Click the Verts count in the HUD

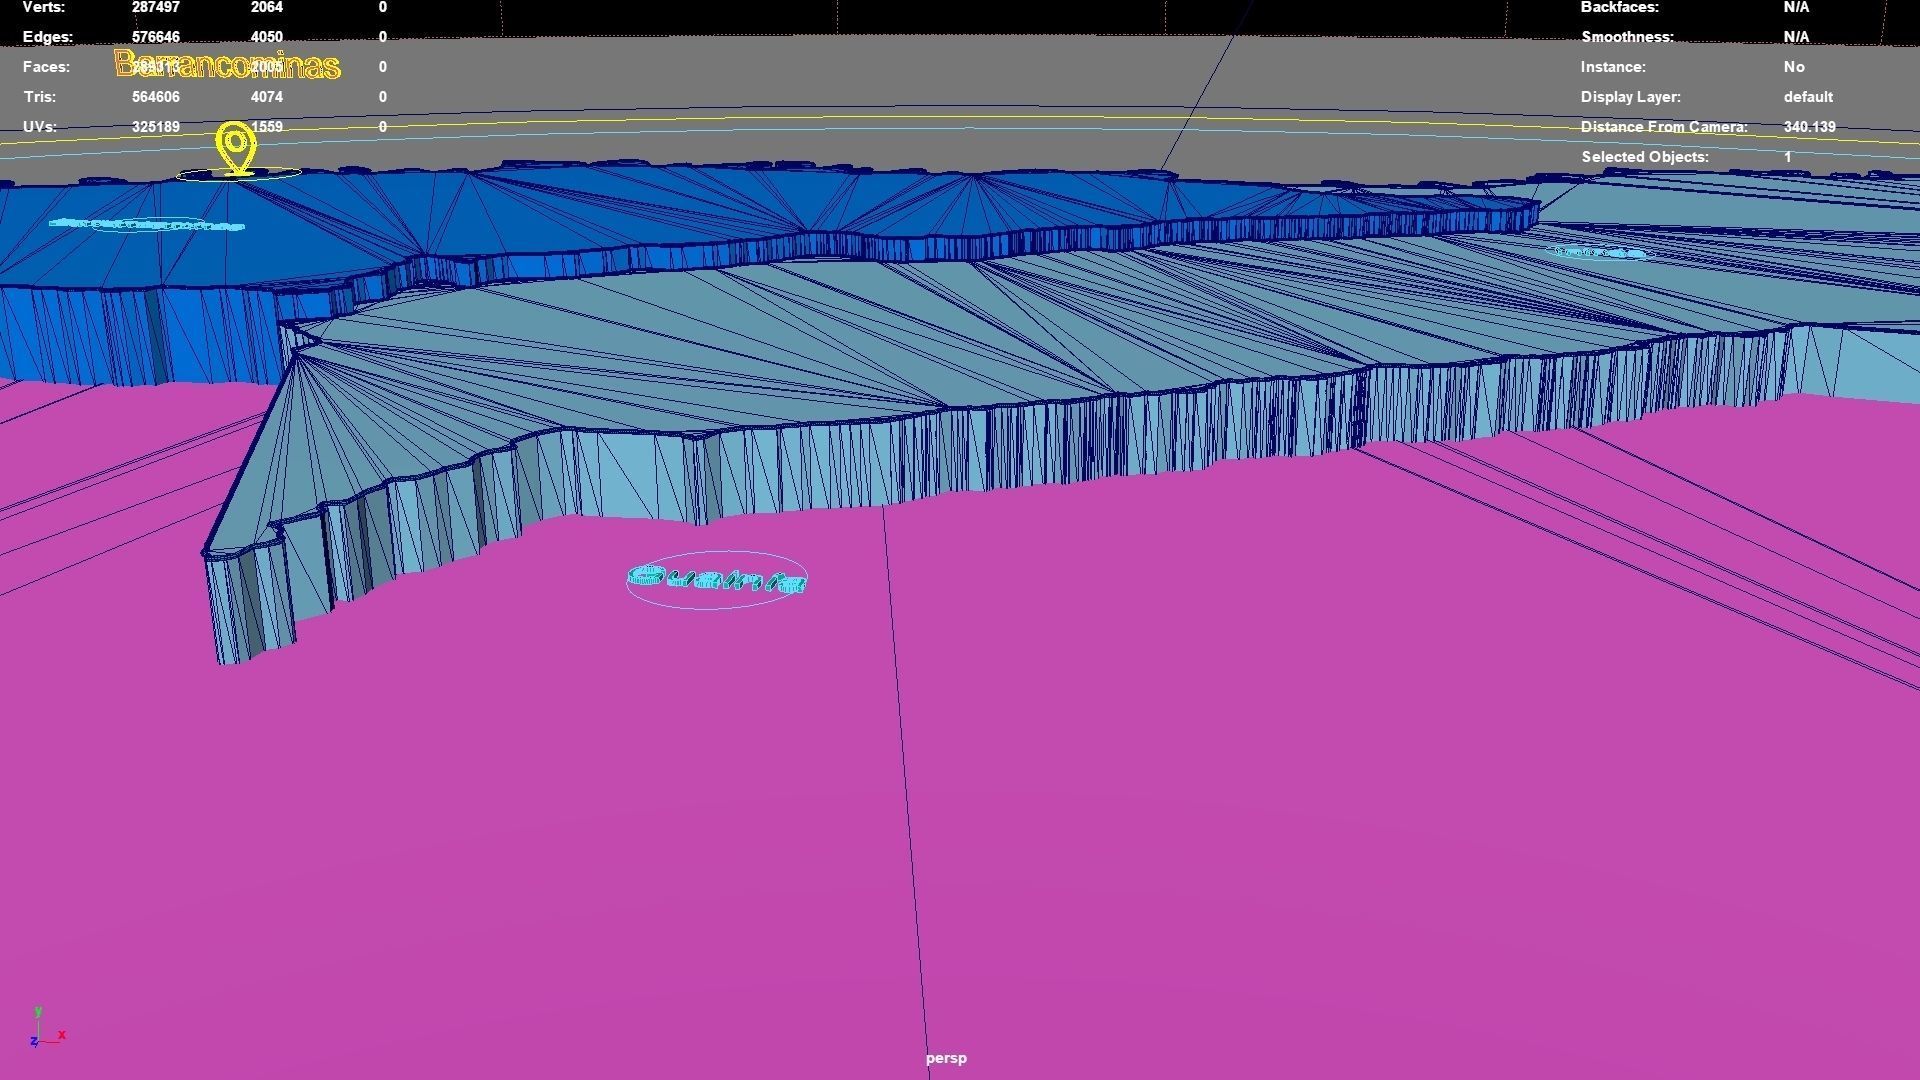point(156,7)
